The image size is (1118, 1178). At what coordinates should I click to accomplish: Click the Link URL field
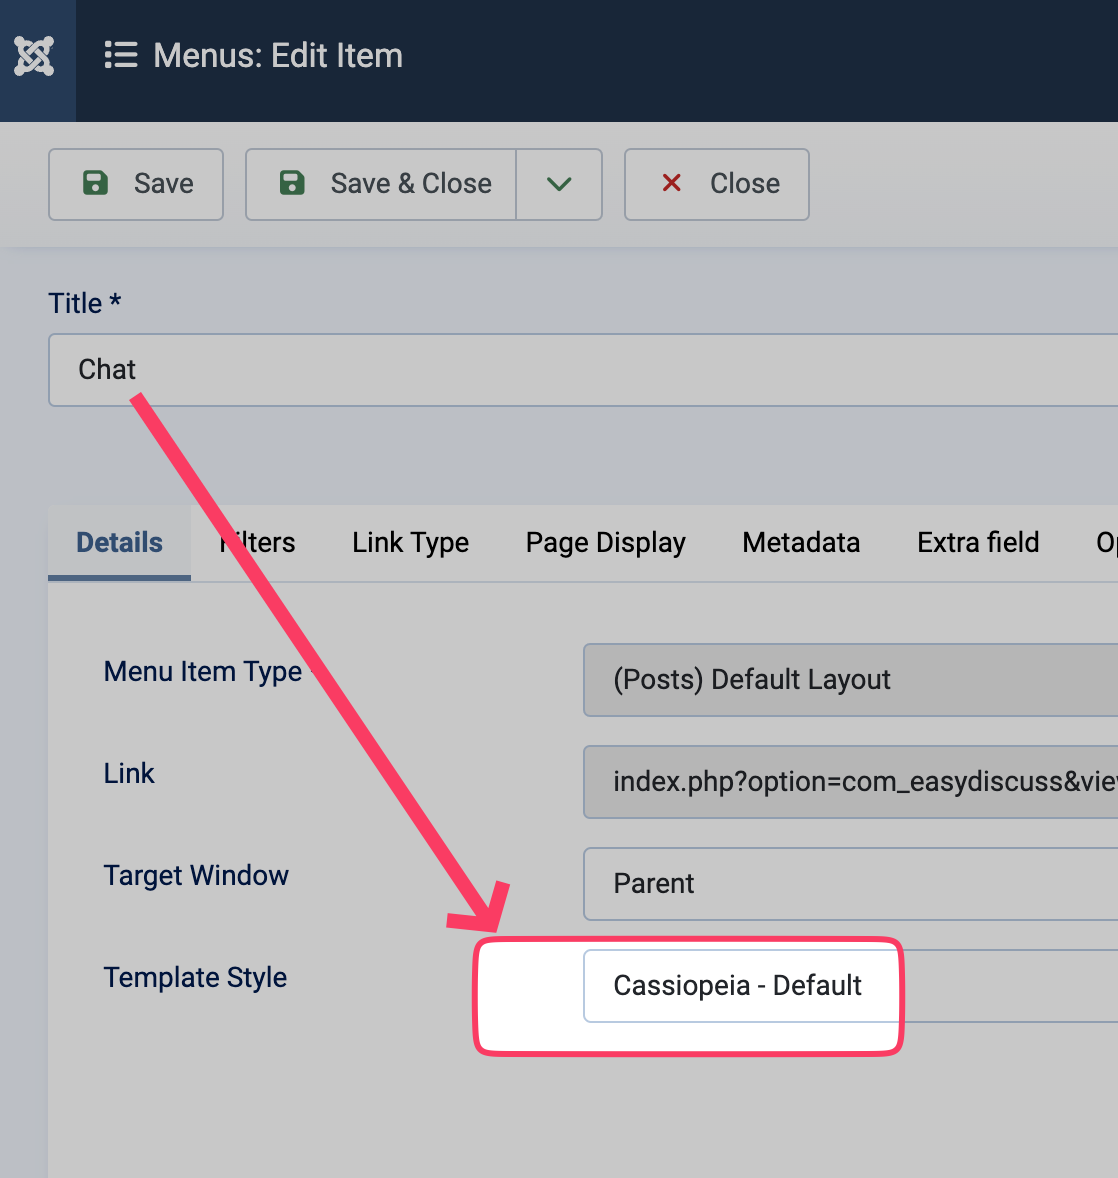tap(850, 782)
